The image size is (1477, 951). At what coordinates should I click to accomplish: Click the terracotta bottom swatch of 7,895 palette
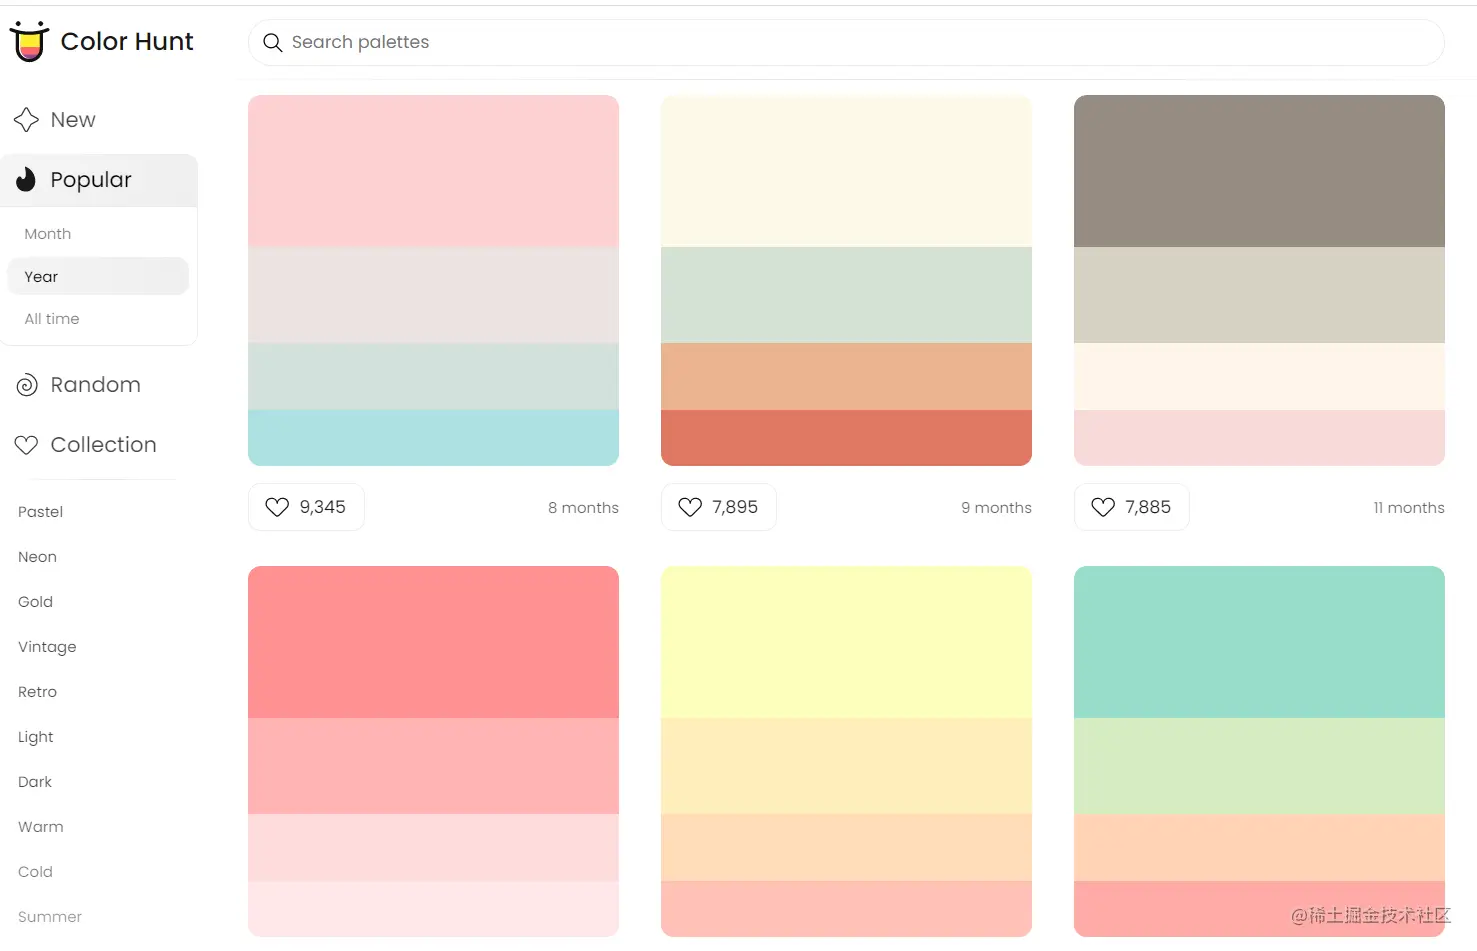click(846, 438)
